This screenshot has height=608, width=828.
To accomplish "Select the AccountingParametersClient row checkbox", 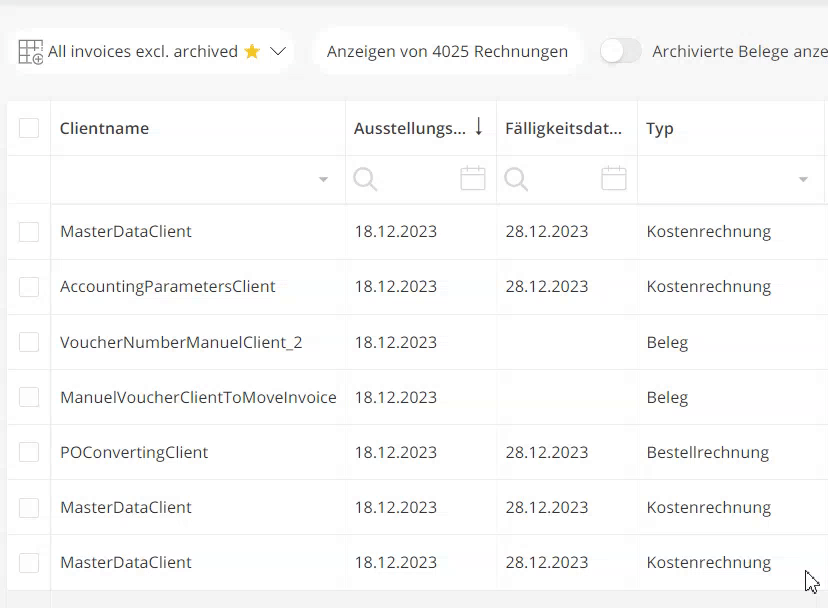I will coord(29,287).
